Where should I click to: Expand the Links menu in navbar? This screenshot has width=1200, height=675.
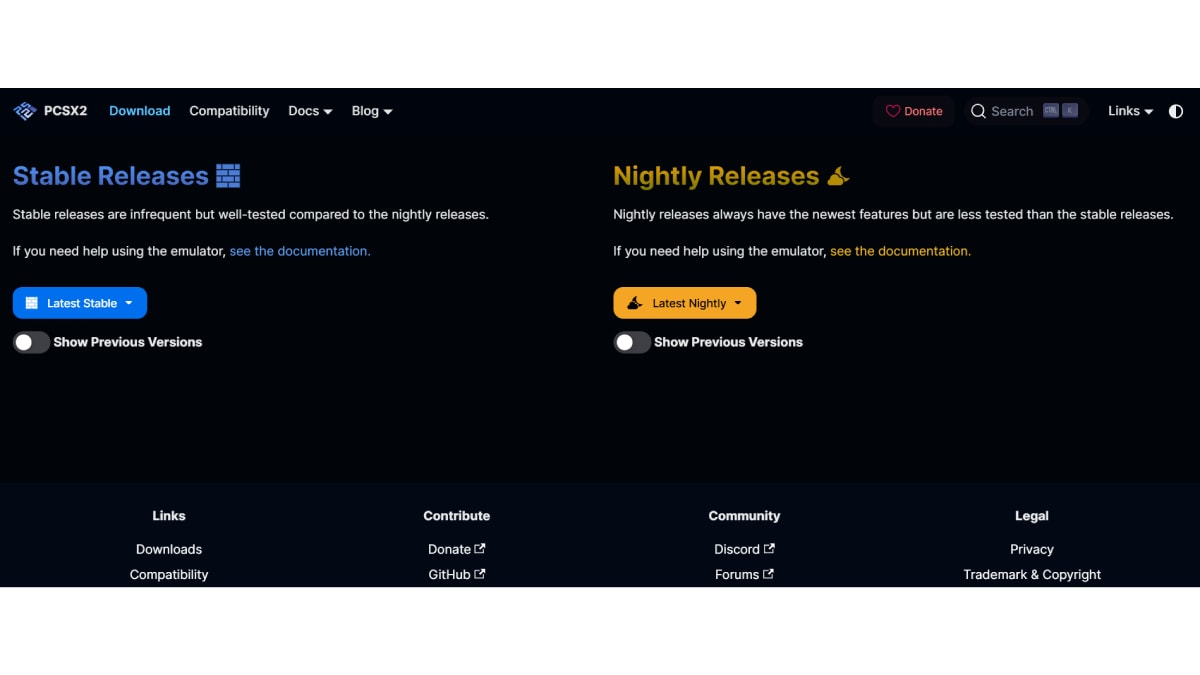pyautogui.click(x=1130, y=111)
